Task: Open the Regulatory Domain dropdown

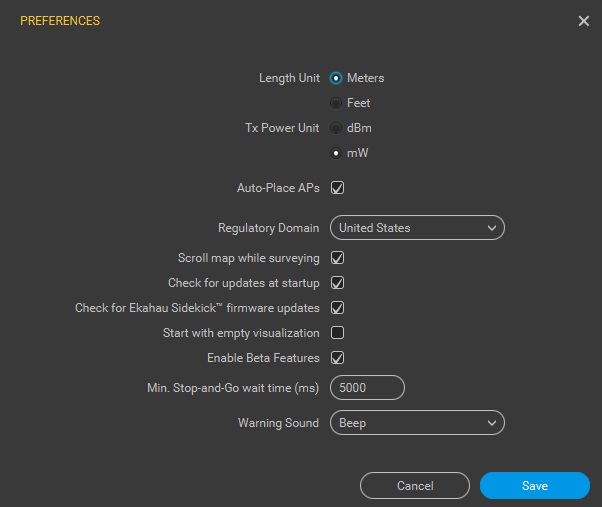Action: pyautogui.click(x=417, y=228)
